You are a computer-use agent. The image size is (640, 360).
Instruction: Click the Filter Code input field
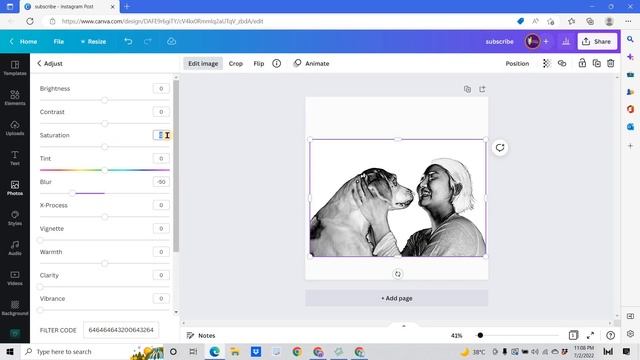(121, 330)
